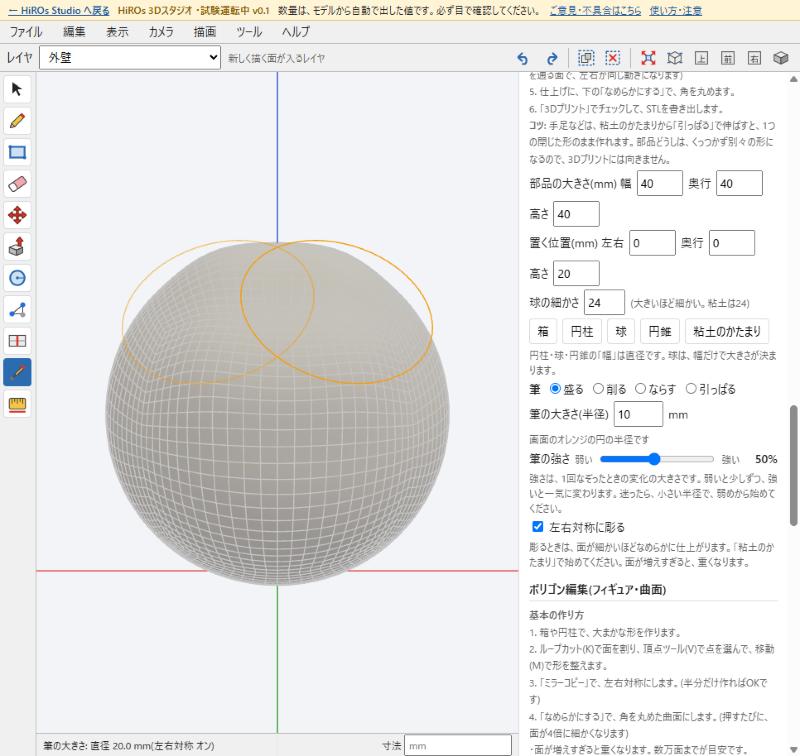Image resolution: width=800 pixels, height=756 pixels.
Task: Follow the HiROs Studio へ戻る link
Action: tap(59, 10)
